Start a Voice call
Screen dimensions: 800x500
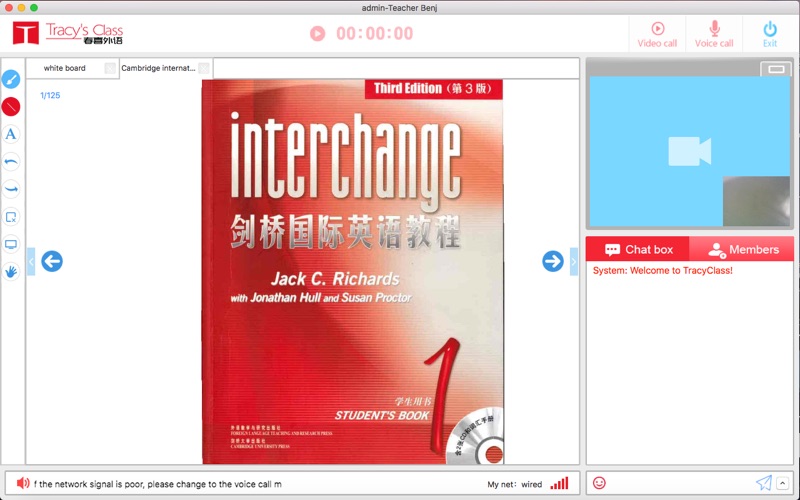point(714,34)
